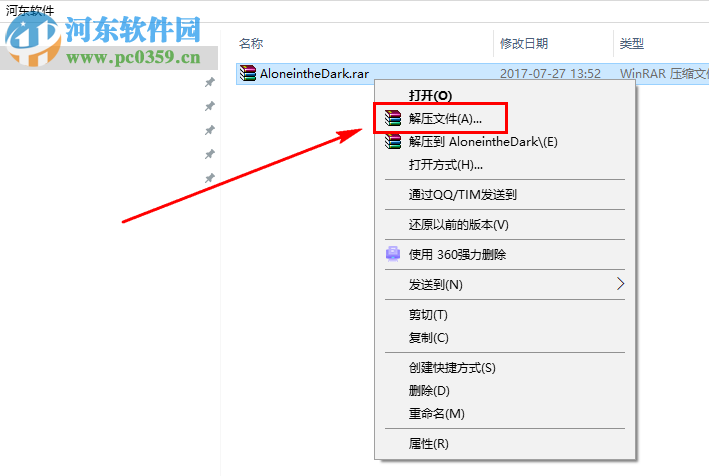Select 复制(C) from the context menu
709x476 pixels.
429,337
